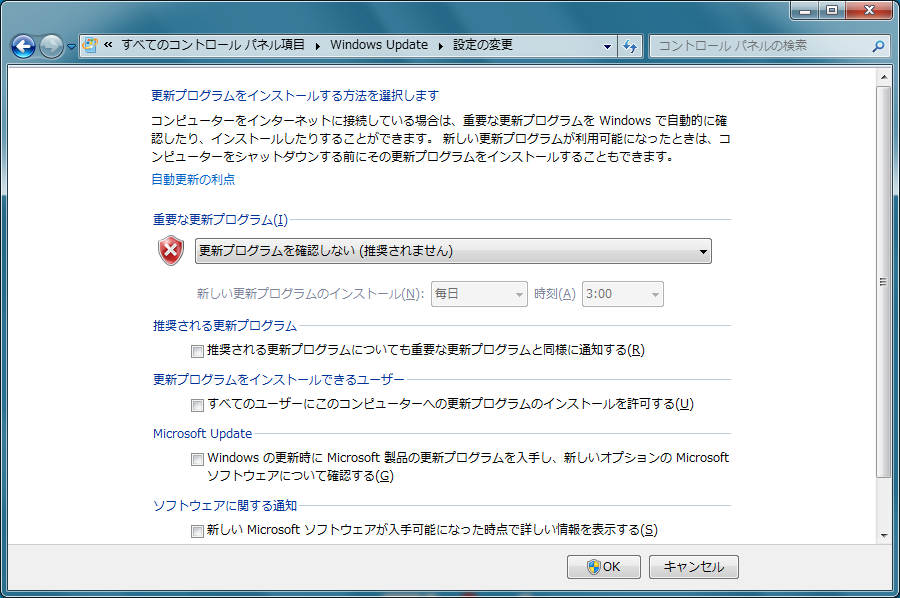Click the 推奨される更新プログラム section heading
900x598 pixels.
pyautogui.click(x=225, y=326)
